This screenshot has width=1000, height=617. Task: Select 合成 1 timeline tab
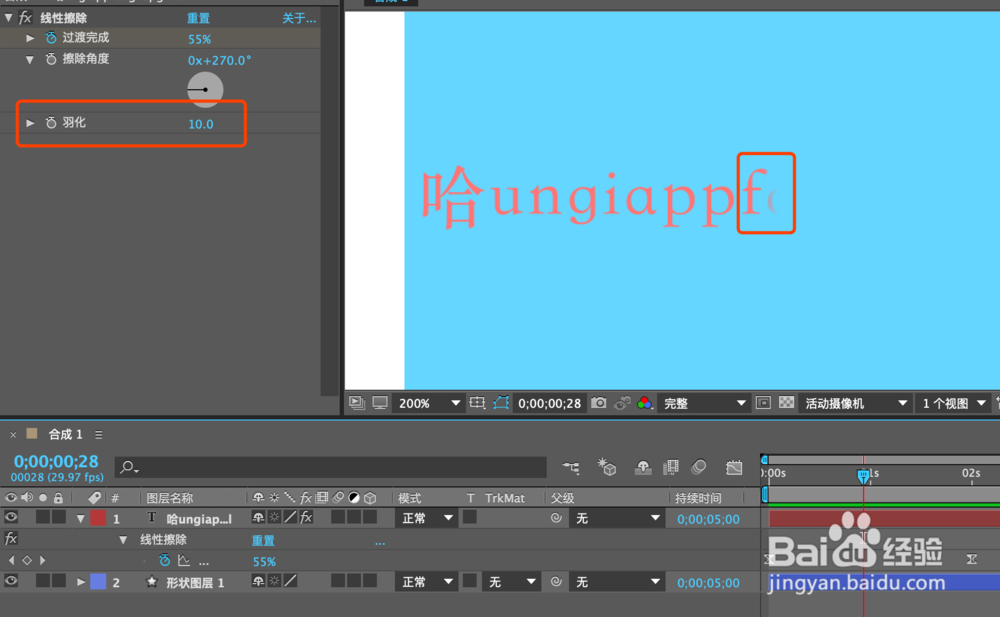click(66, 435)
